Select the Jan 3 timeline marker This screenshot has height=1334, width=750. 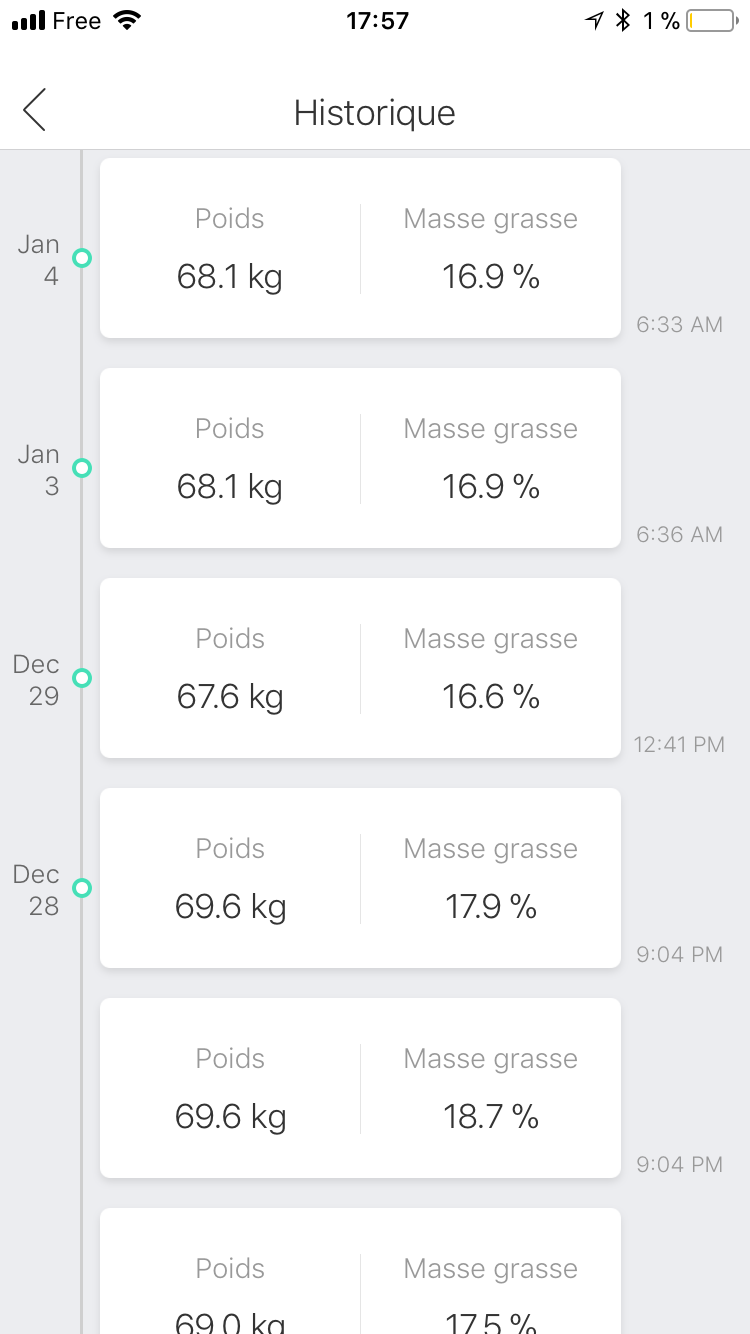coord(82,468)
